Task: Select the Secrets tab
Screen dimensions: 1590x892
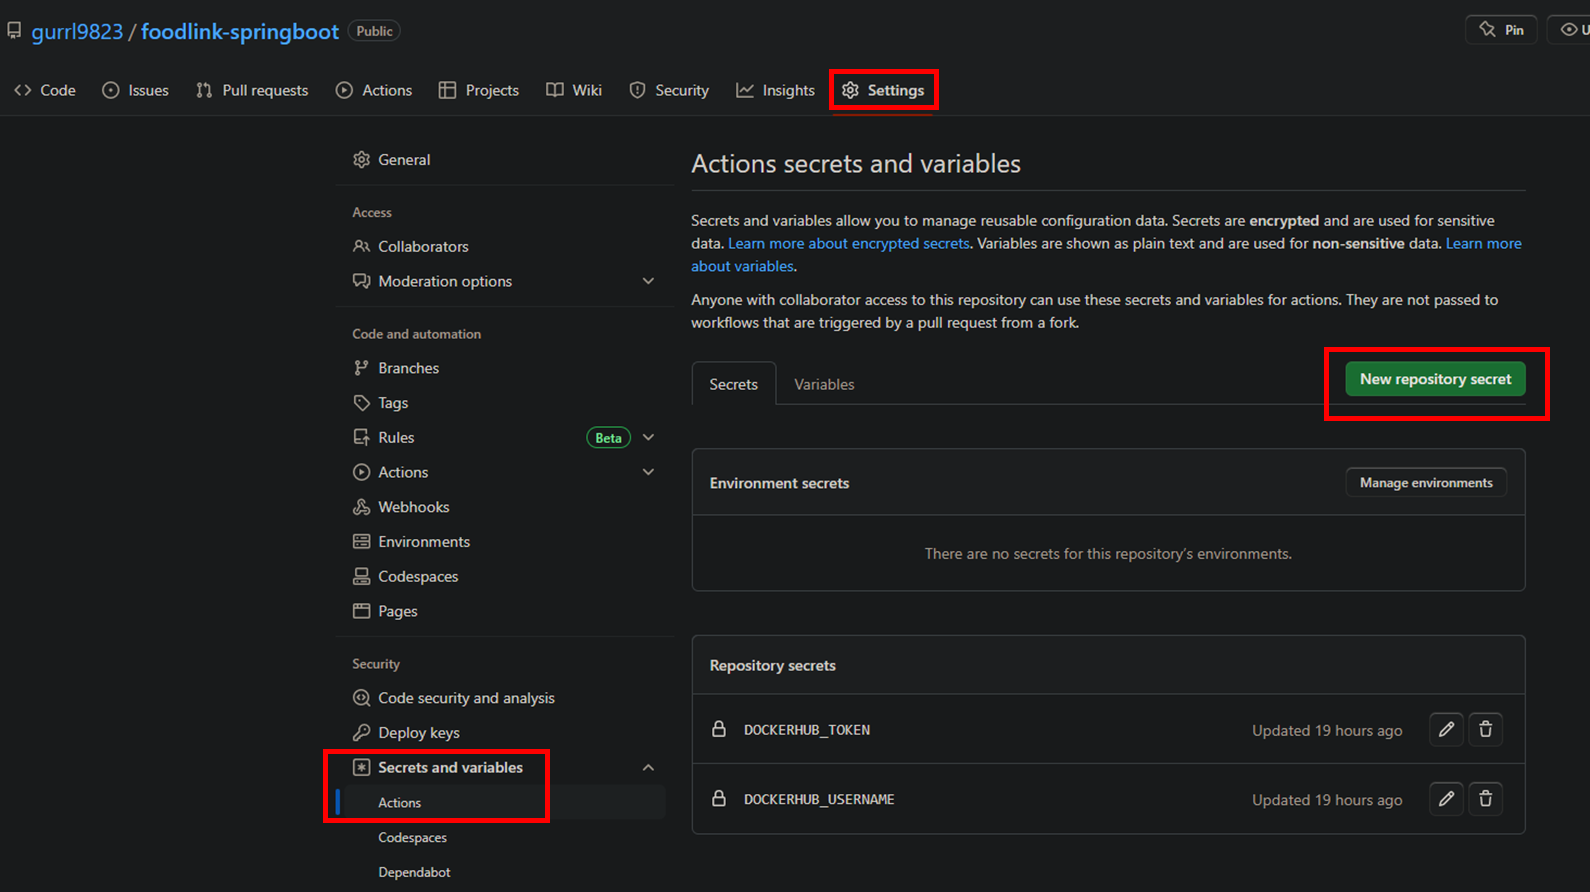Action: click(733, 384)
